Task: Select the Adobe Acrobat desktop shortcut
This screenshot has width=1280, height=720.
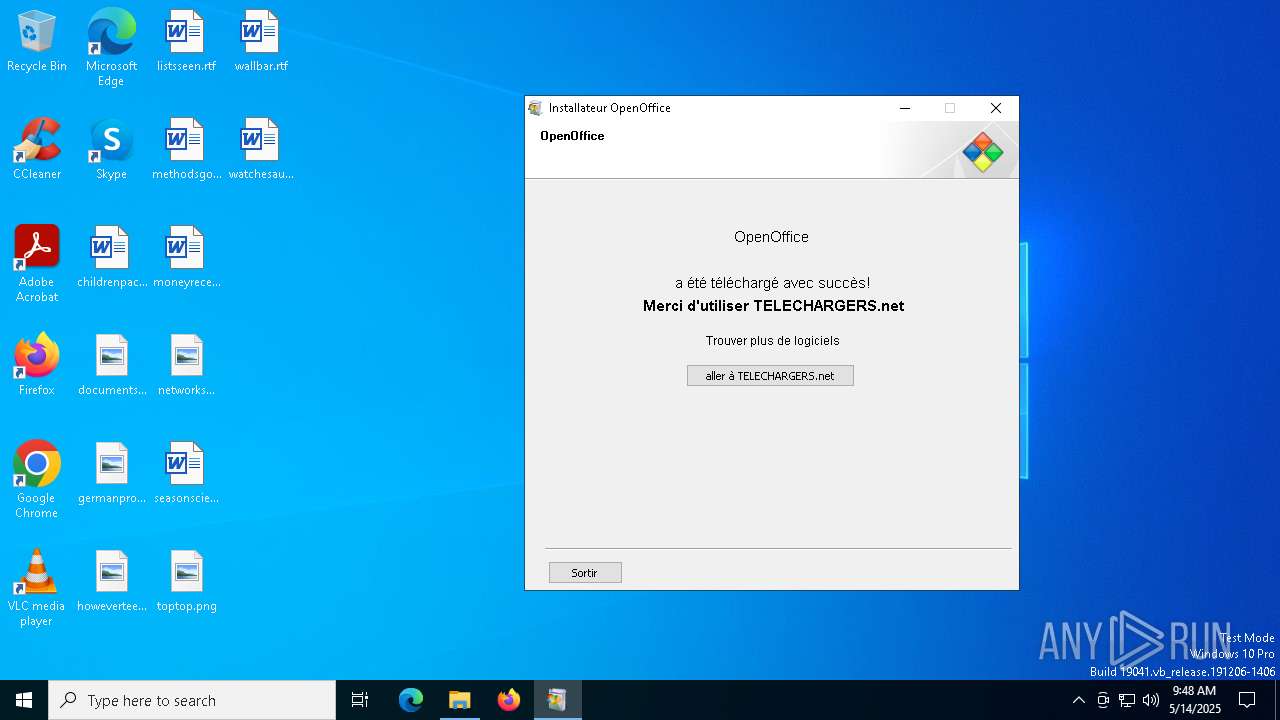Action: pyautogui.click(x=37, y=264)
